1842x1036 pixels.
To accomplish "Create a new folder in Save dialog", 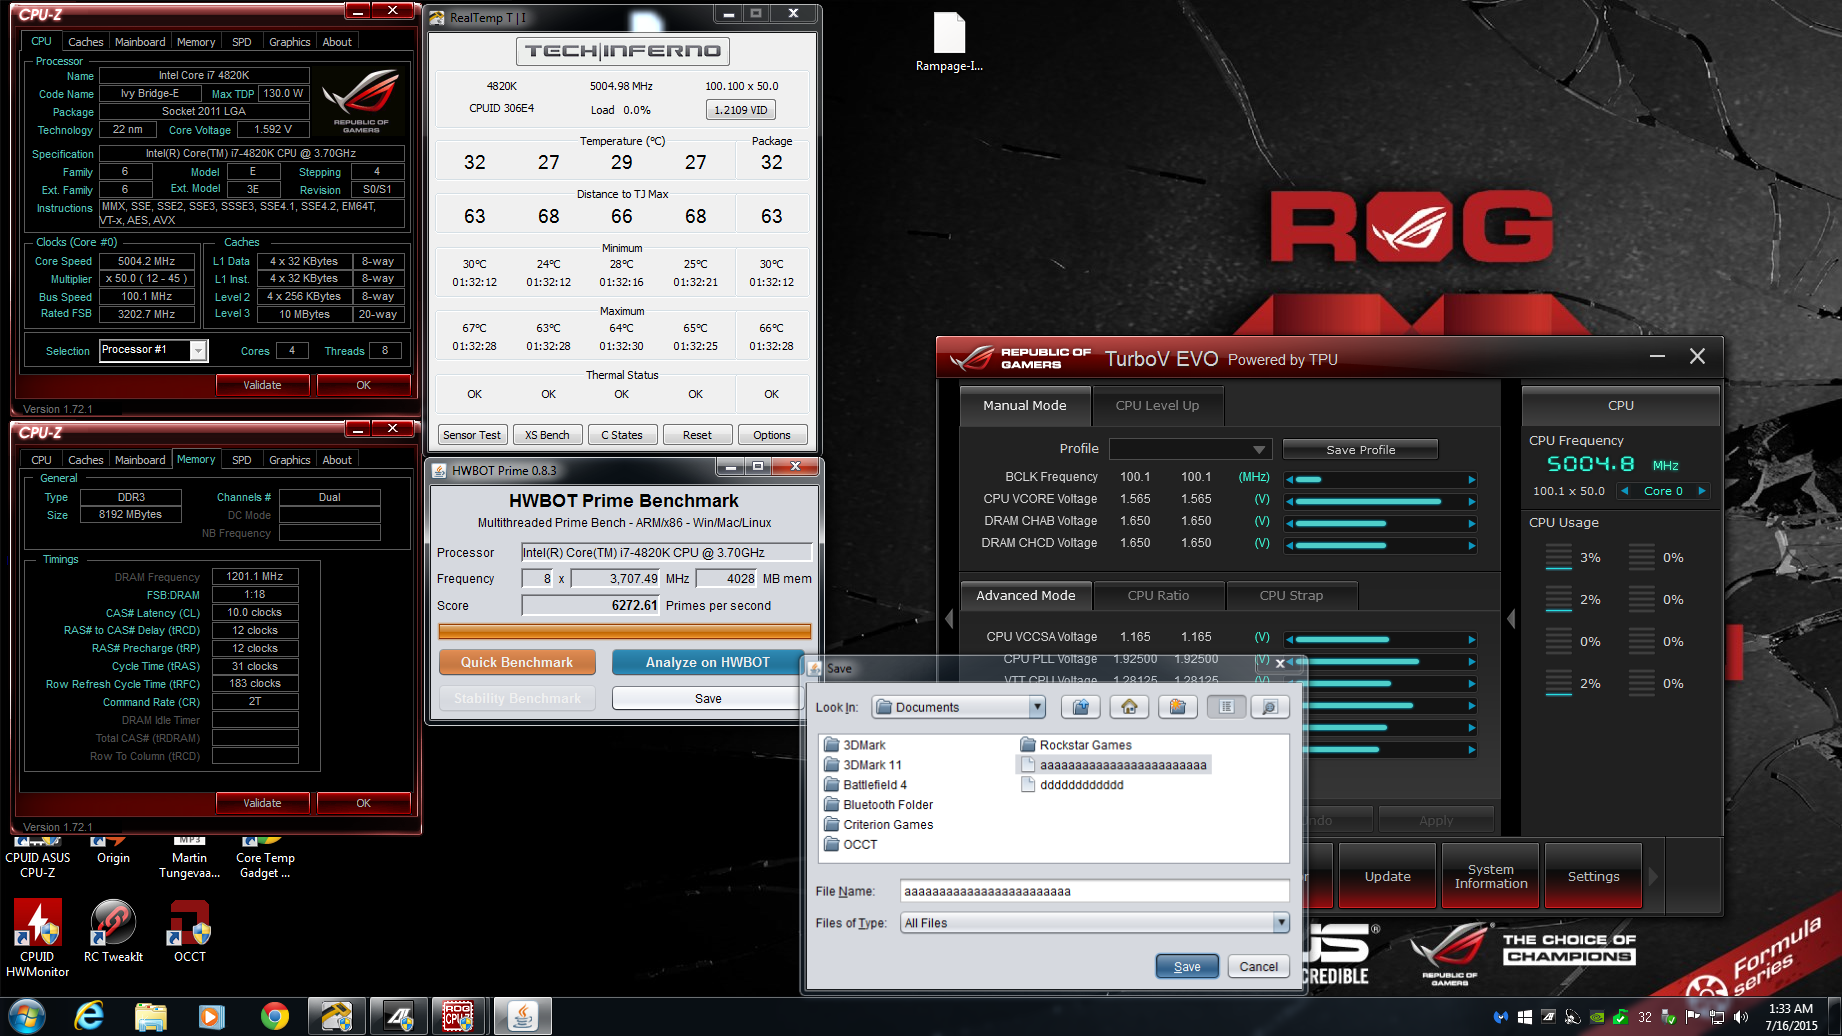I will (x=1178, y=707).
